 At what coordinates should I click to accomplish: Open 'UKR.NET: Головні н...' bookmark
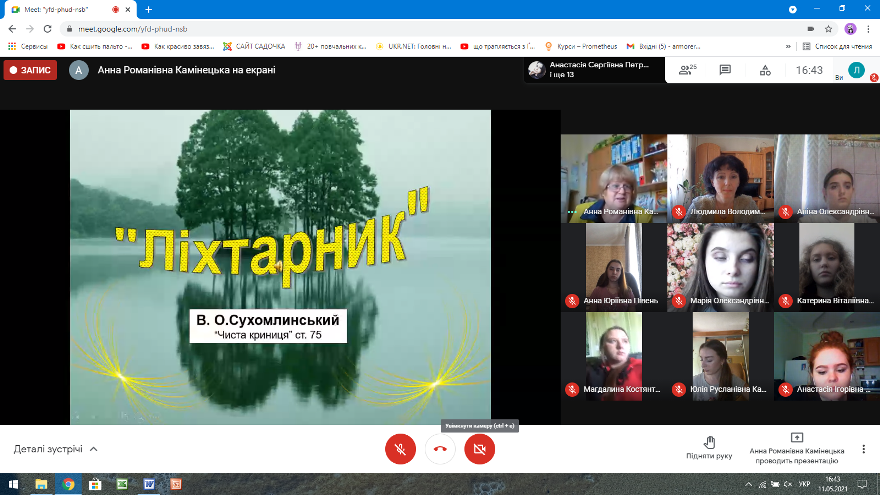pyautogui.click(x=413, y=47)
